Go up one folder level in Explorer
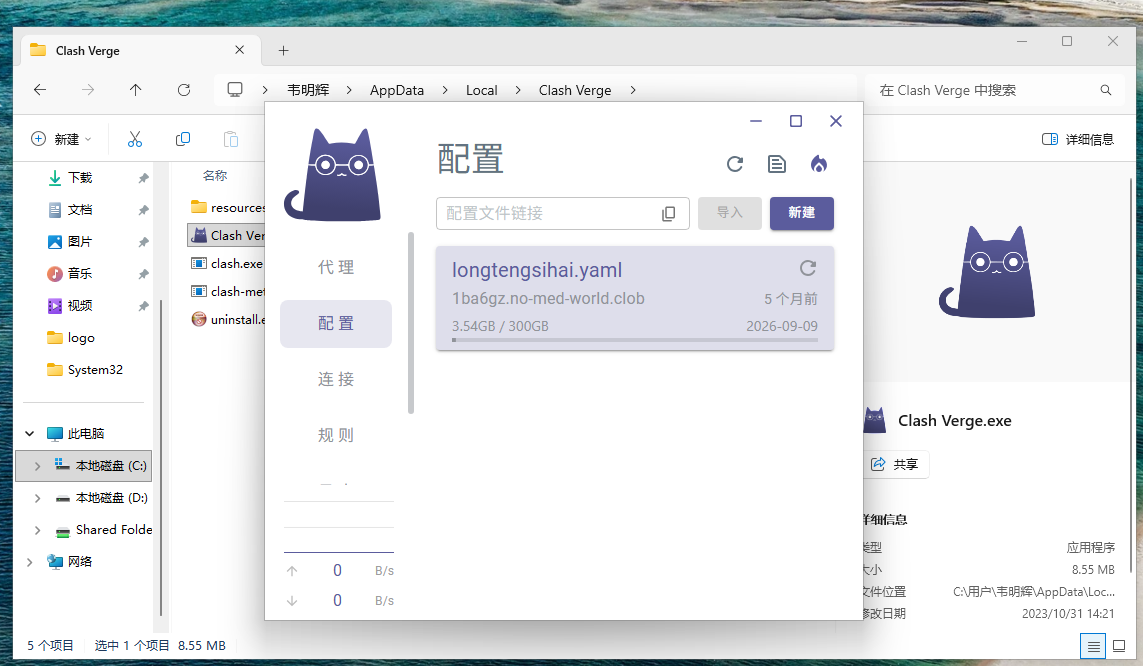The image size is (1143, 666). pyautogui.click(x=136, y=90)
